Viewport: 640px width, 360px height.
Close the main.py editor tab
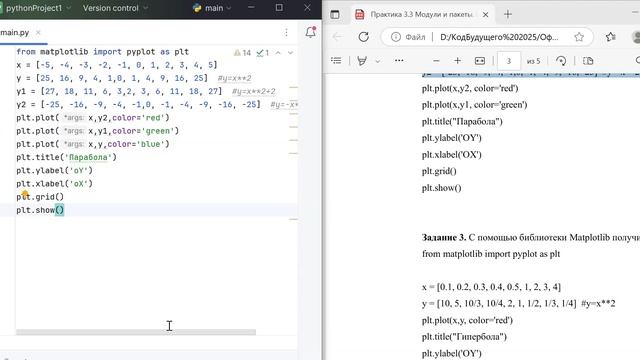tap(38, 33)
